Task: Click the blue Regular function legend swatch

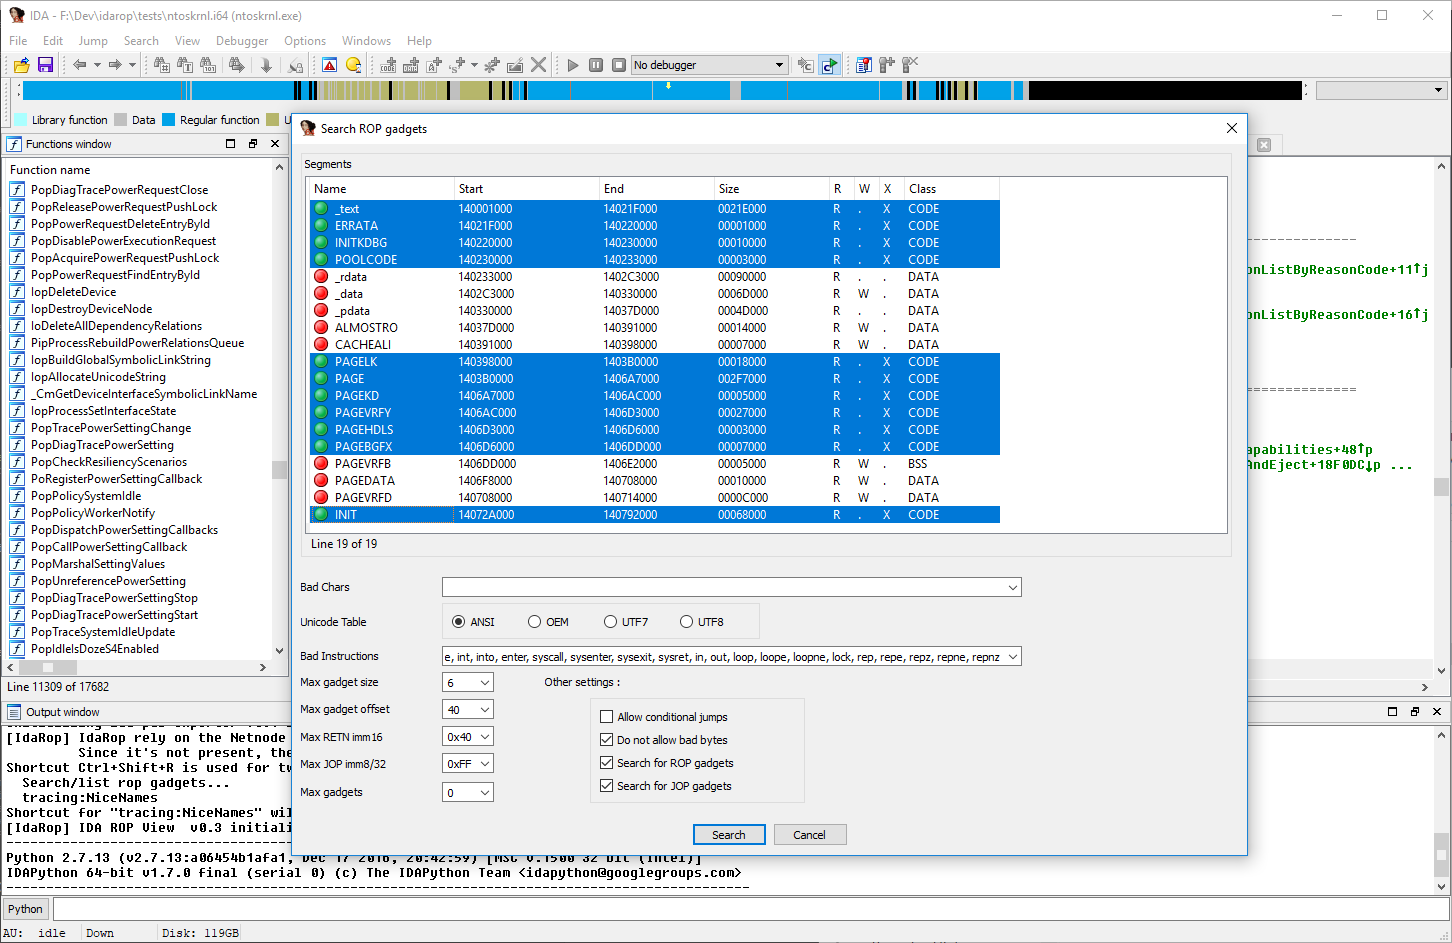Action: click(169, 120)
